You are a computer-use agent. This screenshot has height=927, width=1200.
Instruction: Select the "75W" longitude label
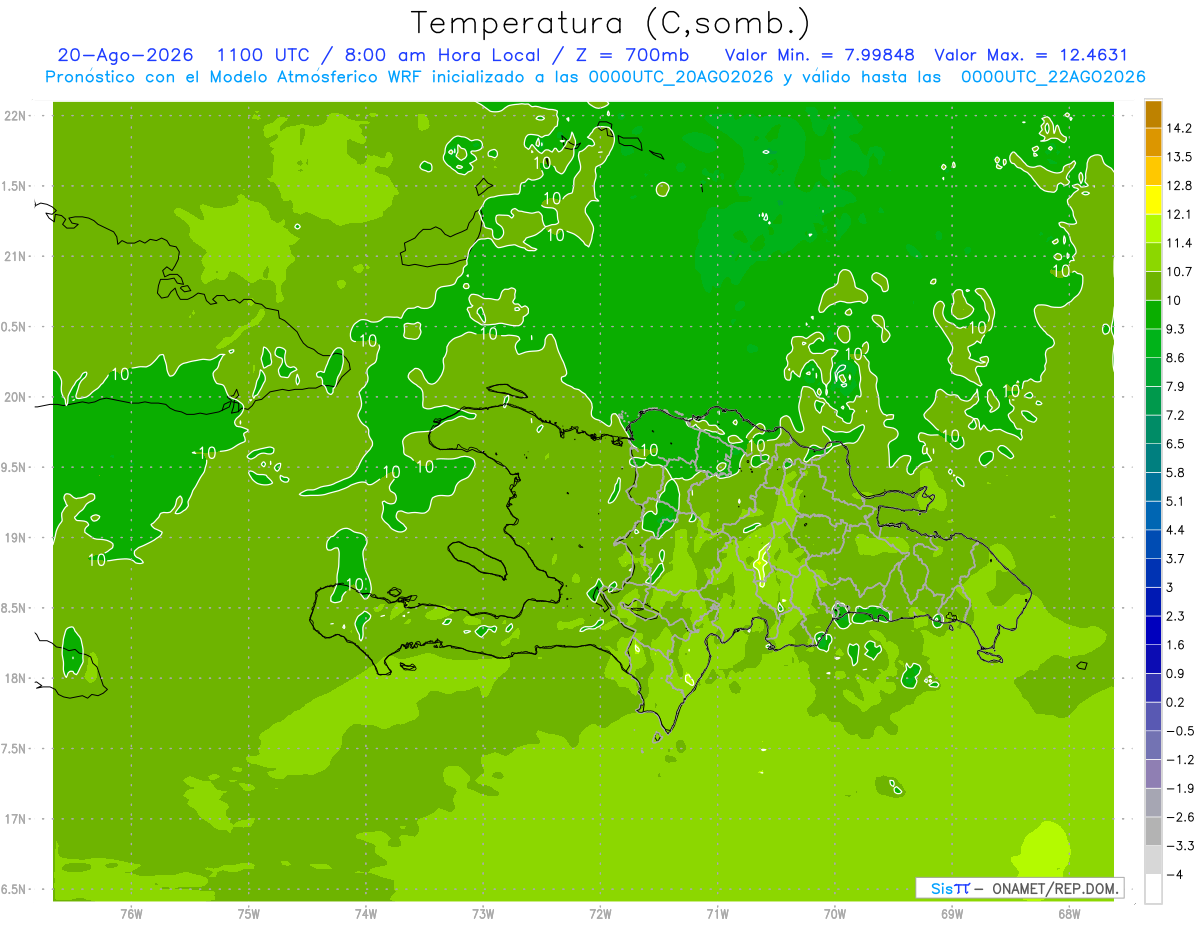click(249, 914)
